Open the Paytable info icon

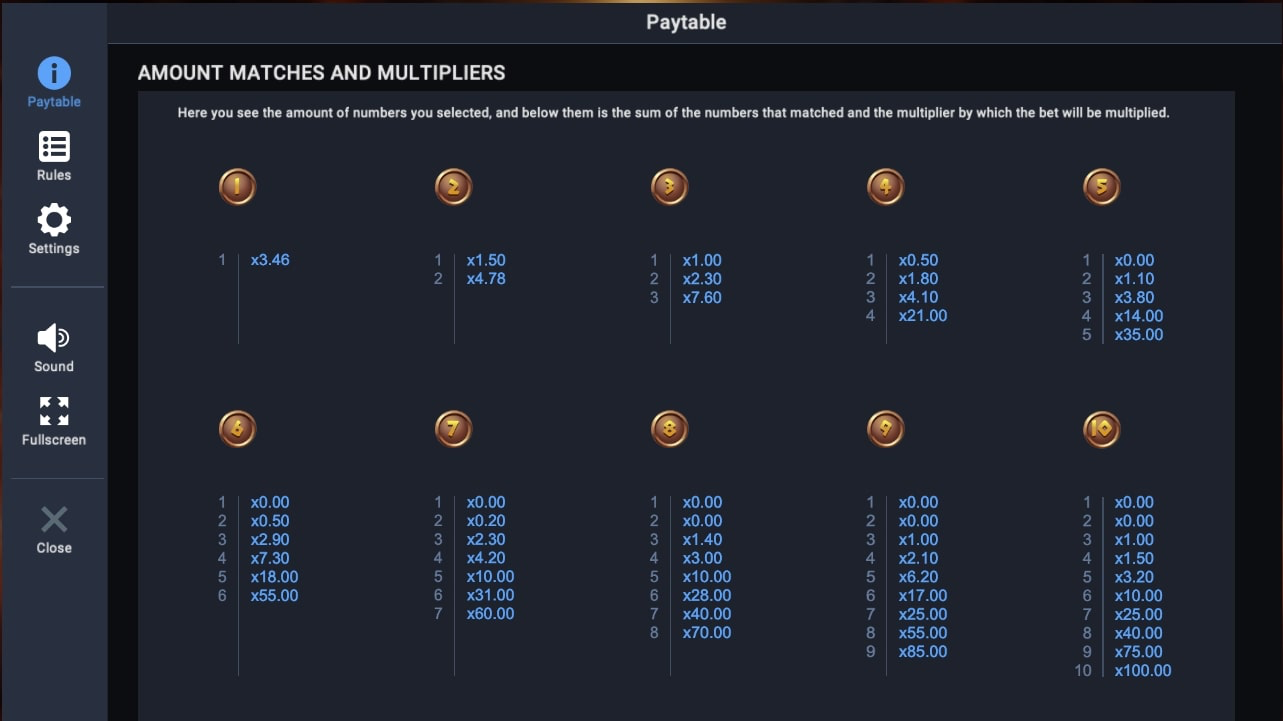(53, 73)
